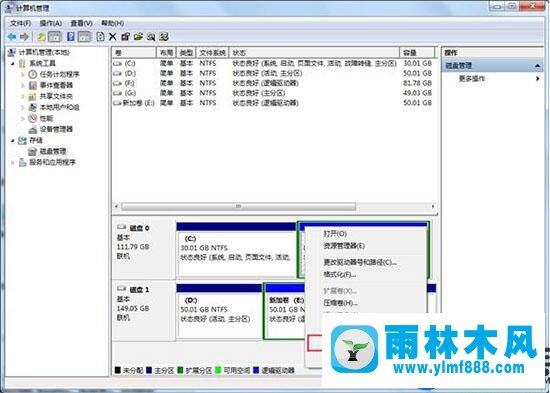Choose 更改驱动器号和路径(C)... in context menu
The image size is (550, 393).
pos(360,262)
